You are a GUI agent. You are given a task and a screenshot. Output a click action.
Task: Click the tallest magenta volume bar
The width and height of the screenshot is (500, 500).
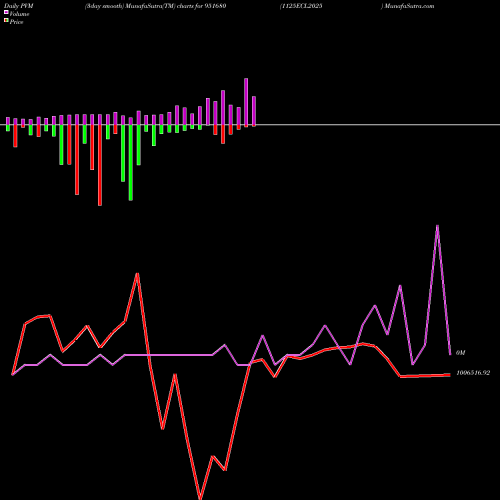tap(246, 102)
